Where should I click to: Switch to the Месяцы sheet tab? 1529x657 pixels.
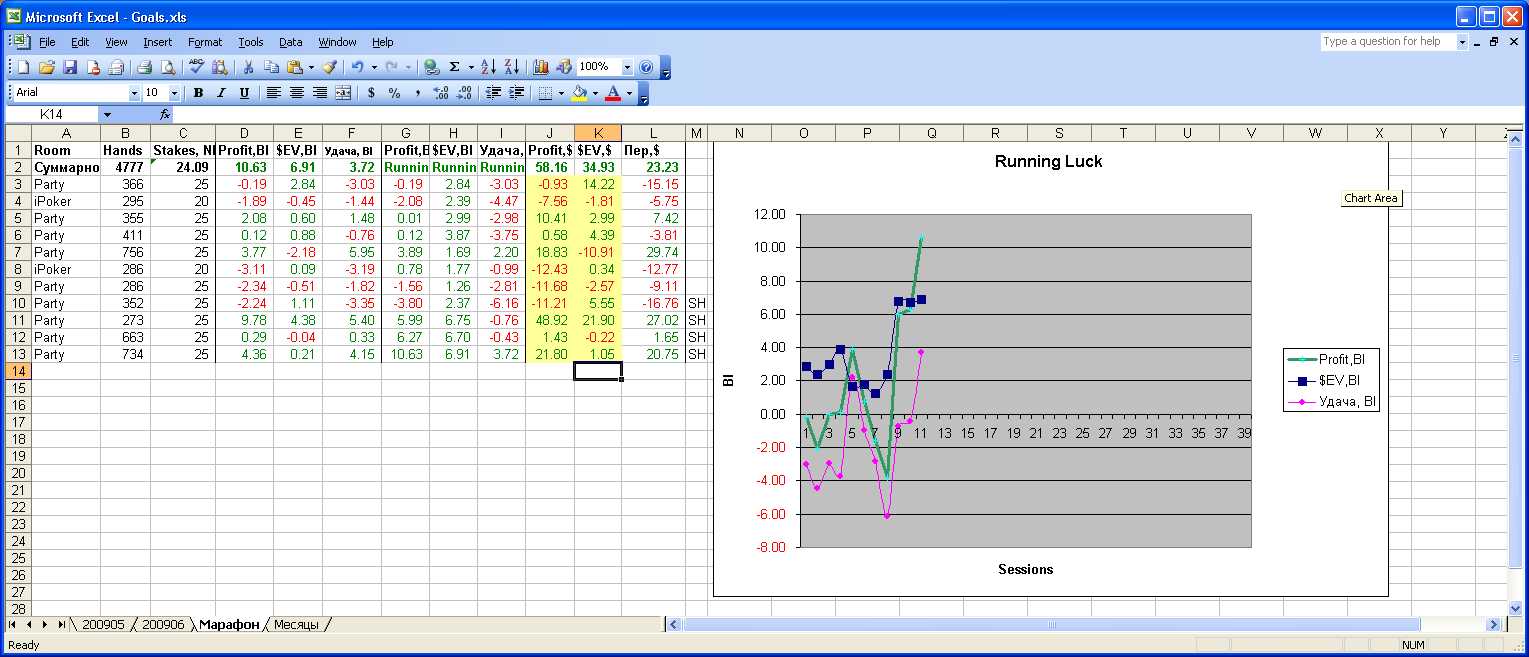tap(296, 624)
